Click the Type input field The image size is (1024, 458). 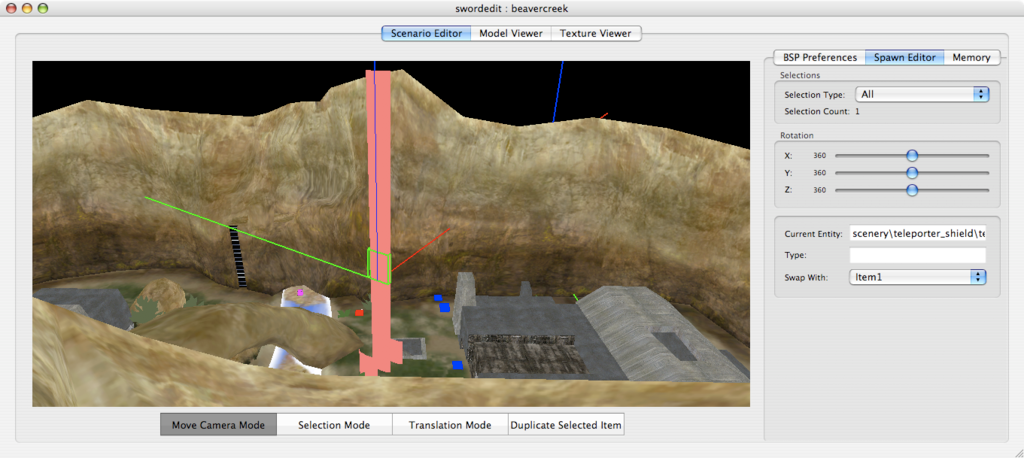click(918, 255)
